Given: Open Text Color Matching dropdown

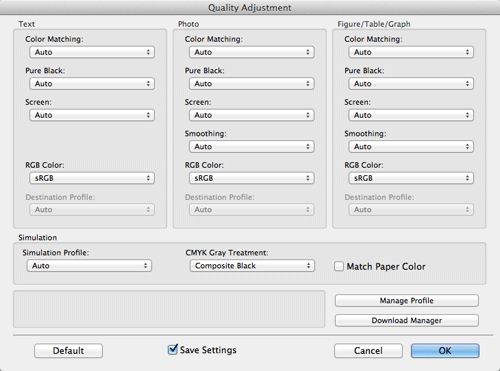Looking at the screenshot, I should tap(92, 52).
